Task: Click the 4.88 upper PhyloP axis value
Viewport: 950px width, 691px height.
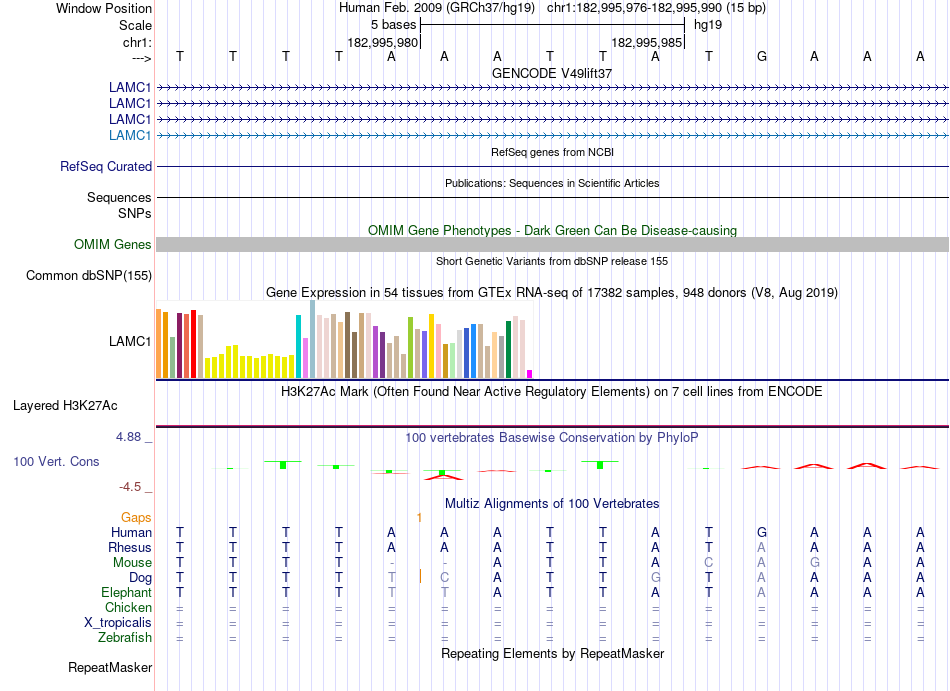Action: pos(128,437)
